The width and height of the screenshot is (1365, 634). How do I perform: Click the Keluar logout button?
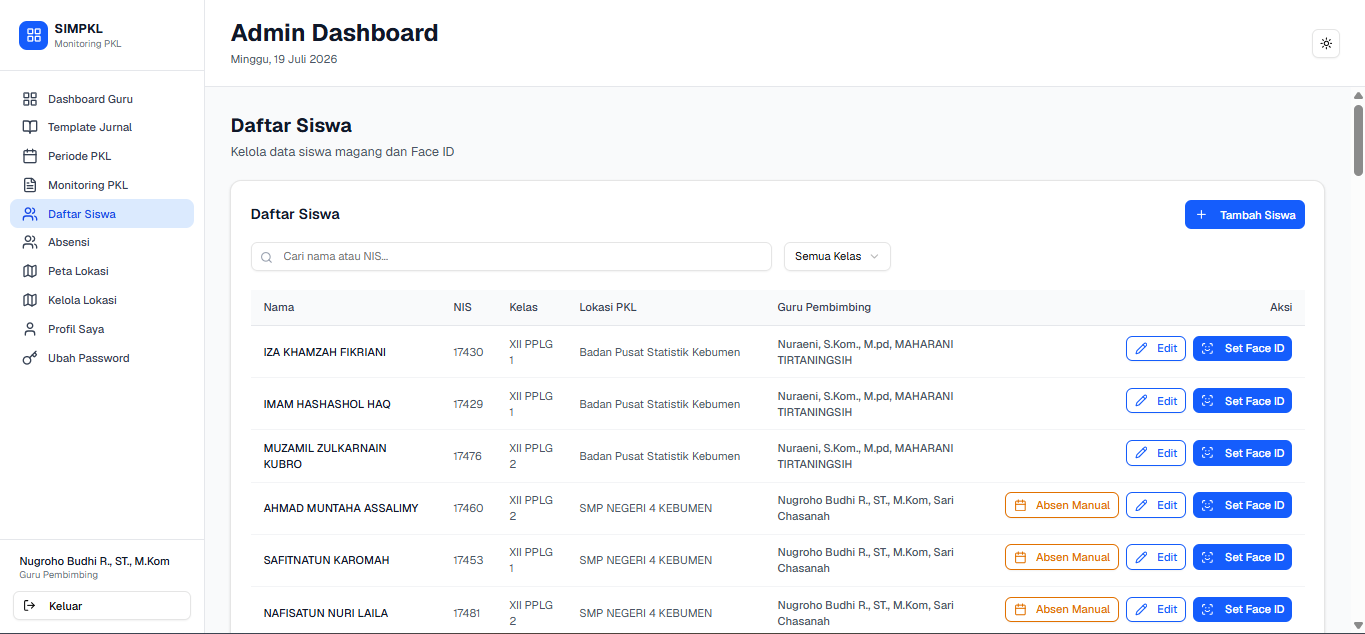point(102,606)
